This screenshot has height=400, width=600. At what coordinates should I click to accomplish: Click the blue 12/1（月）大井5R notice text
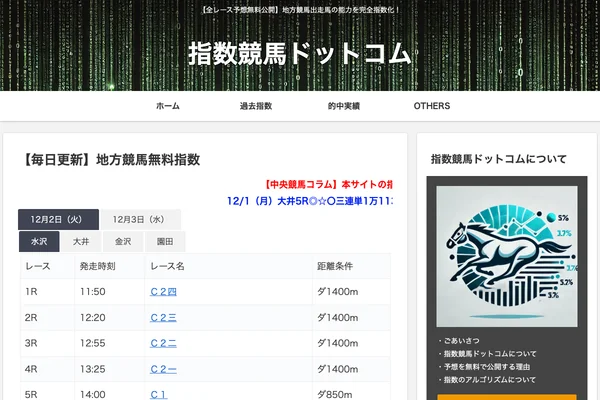pyautogui.click(x=310, y=201)
